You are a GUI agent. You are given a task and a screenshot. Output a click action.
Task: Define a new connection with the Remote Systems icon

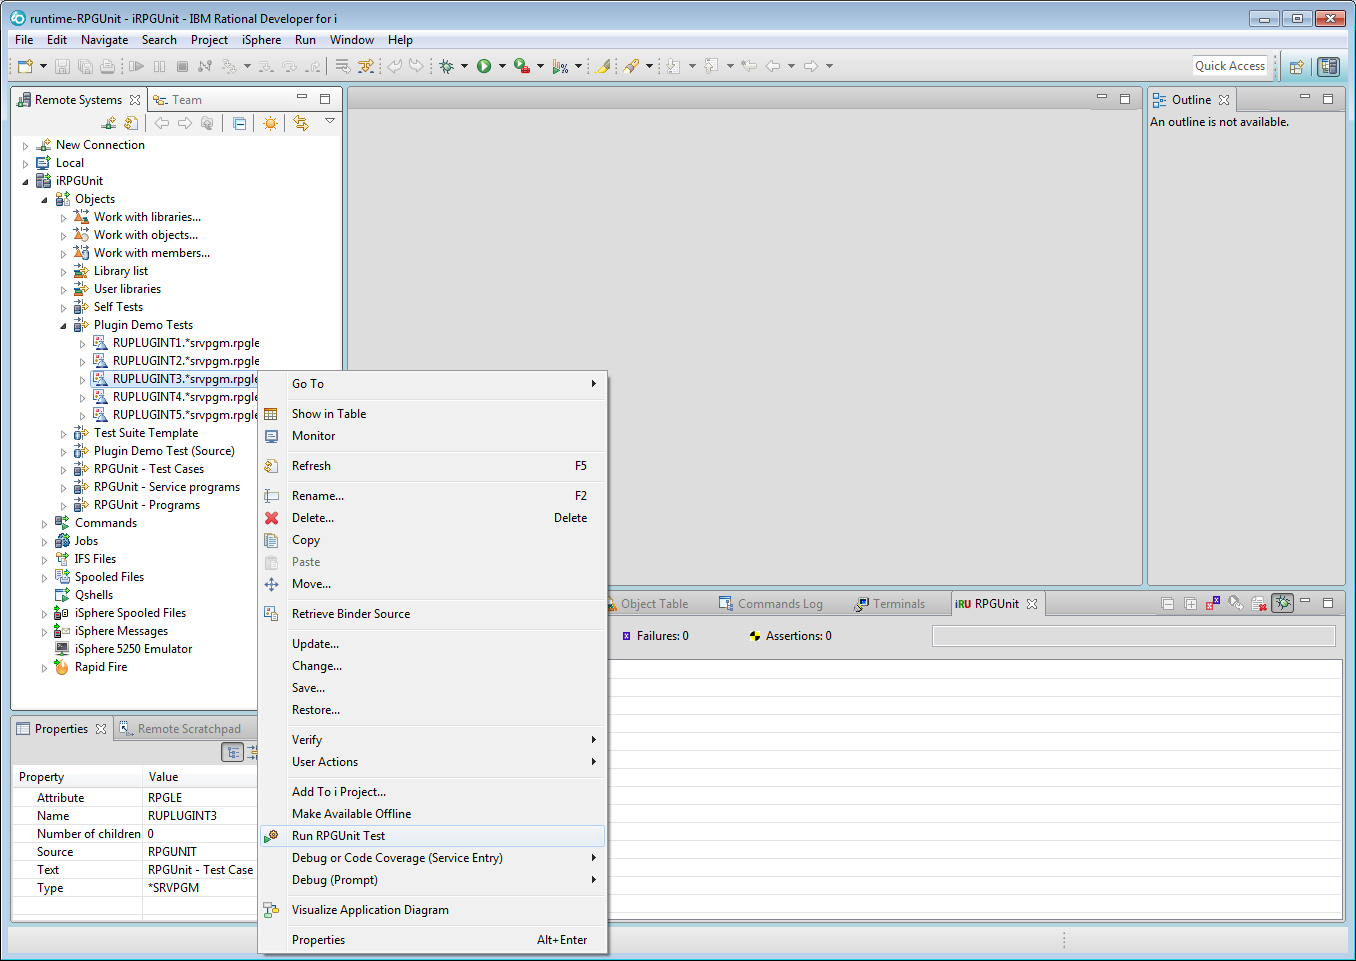click(108, 122)
